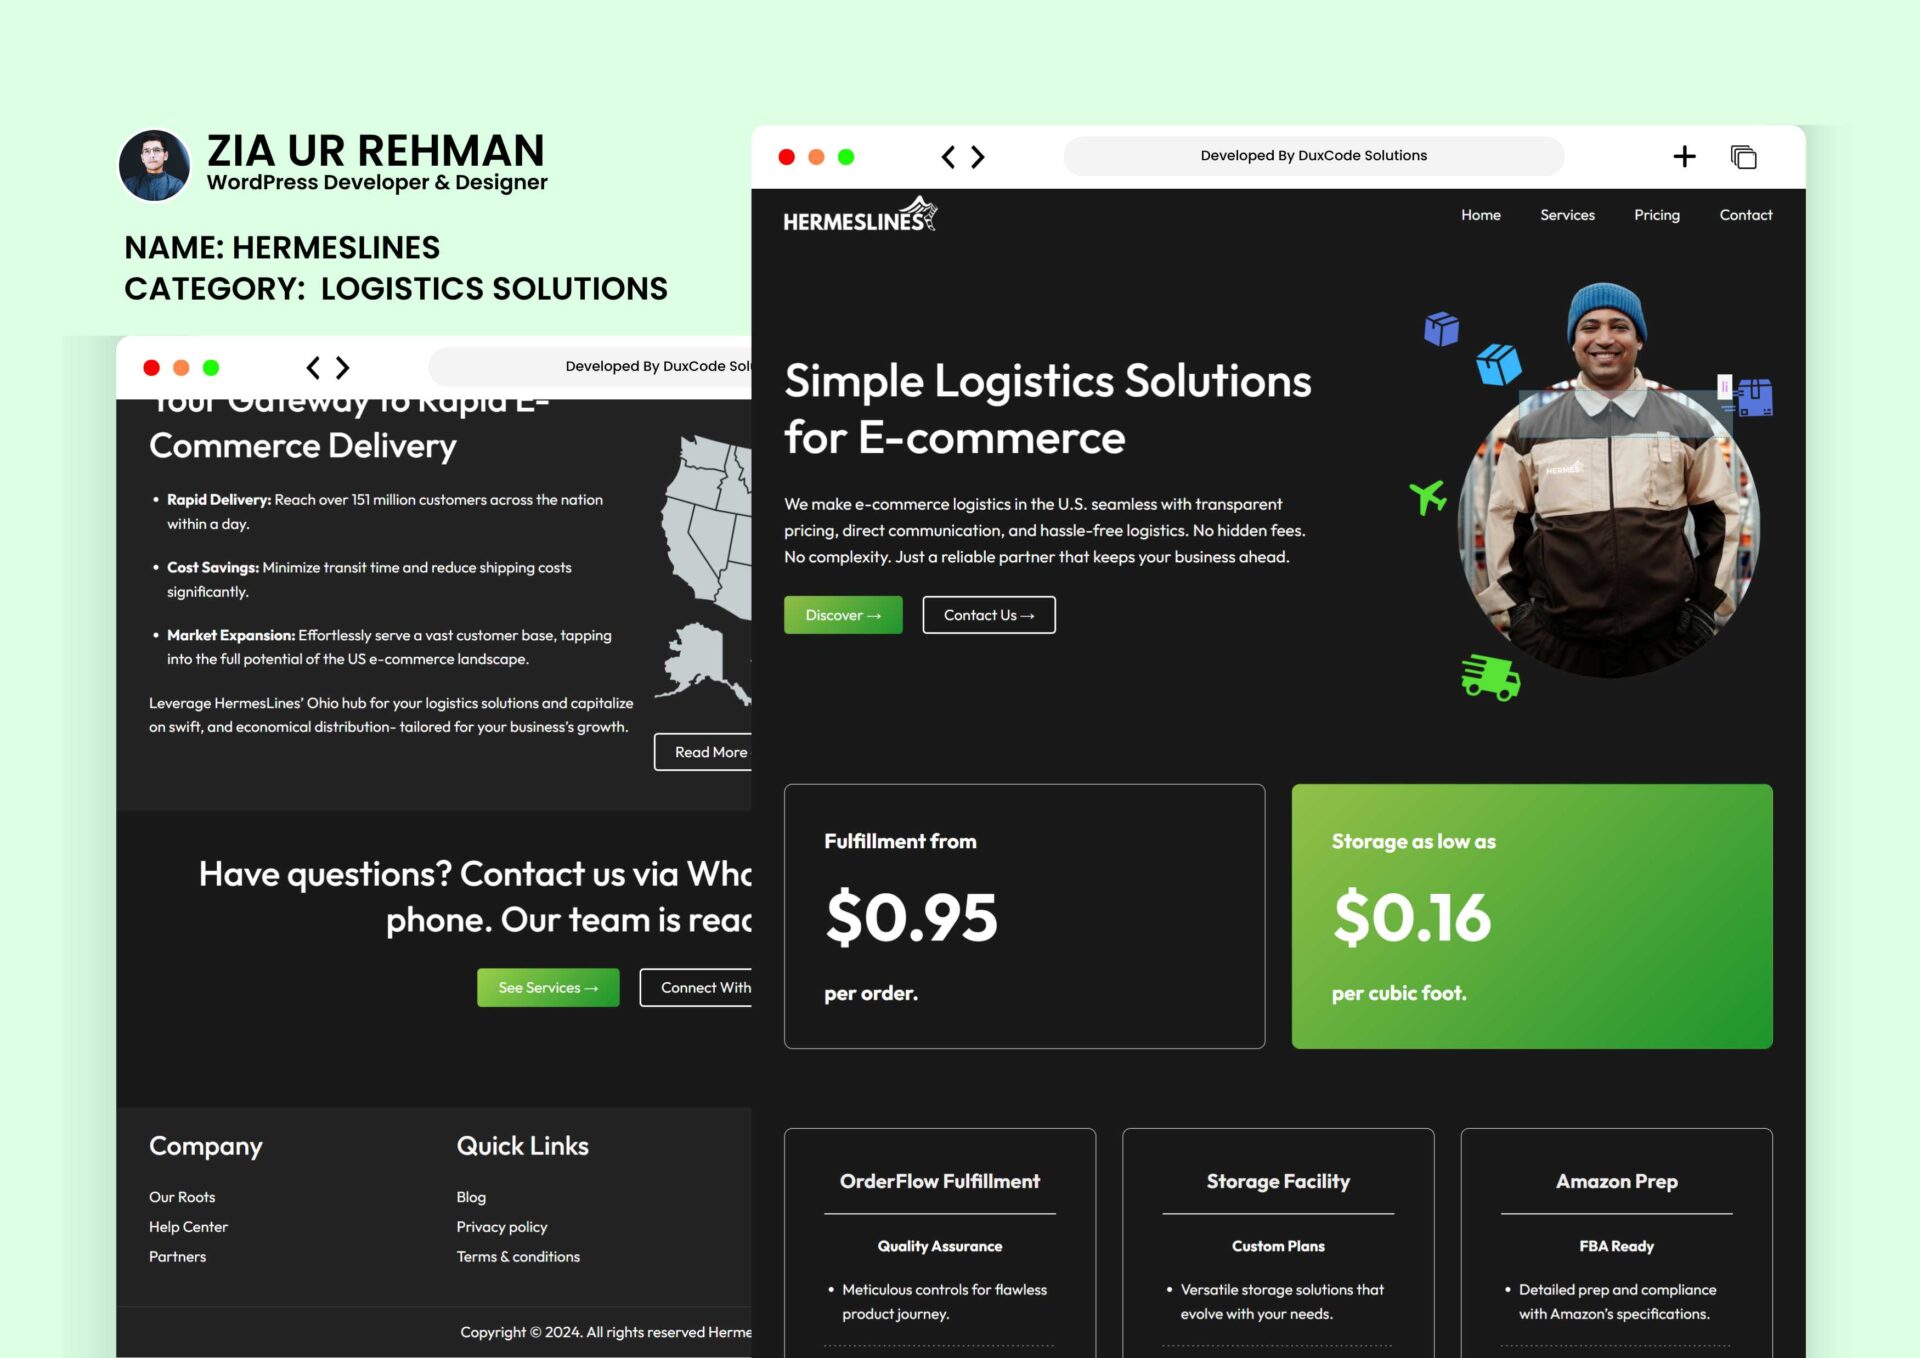Open the Home menu item
1920x1358 pixels.
1480,215
